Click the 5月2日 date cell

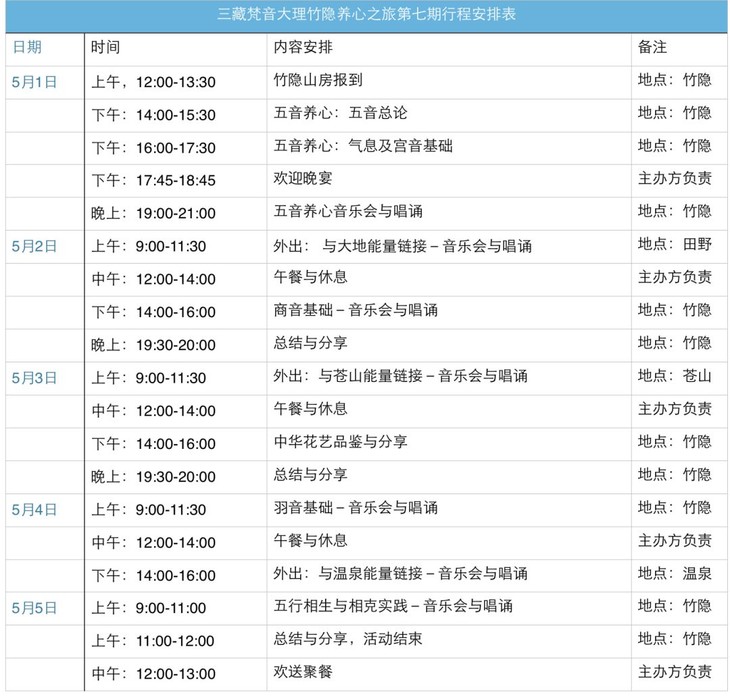(x=35, y=246)
